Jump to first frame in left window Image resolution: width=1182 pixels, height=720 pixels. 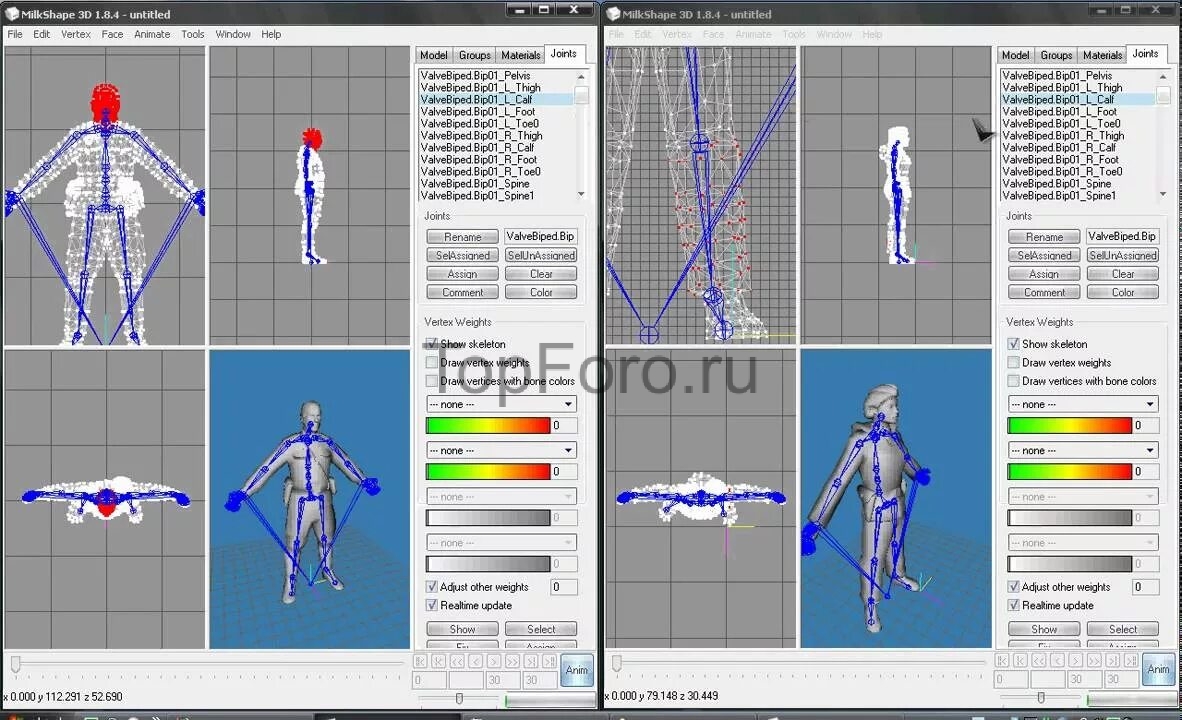[421, 661]
